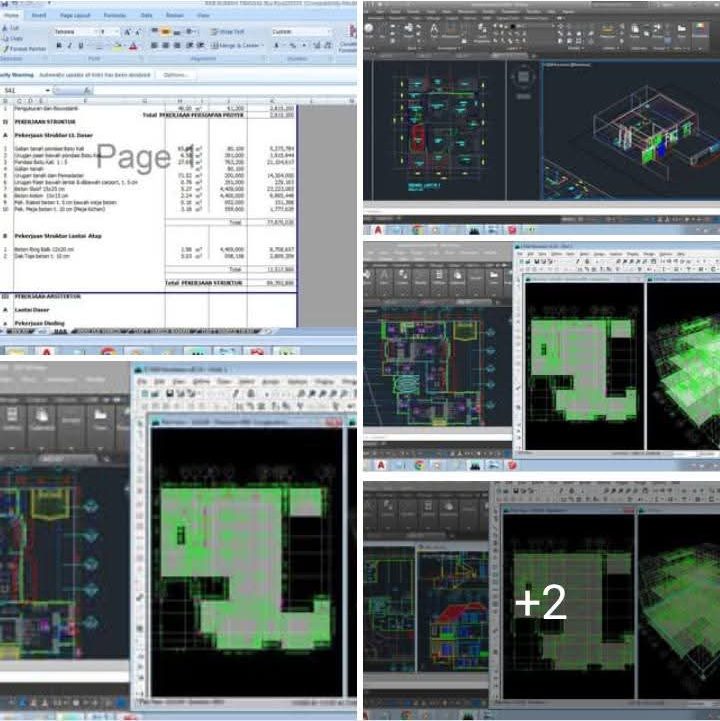Open the Formulas ribbon tab
Image resolution: width=720 pixels, height=721 pixels.
113,16
